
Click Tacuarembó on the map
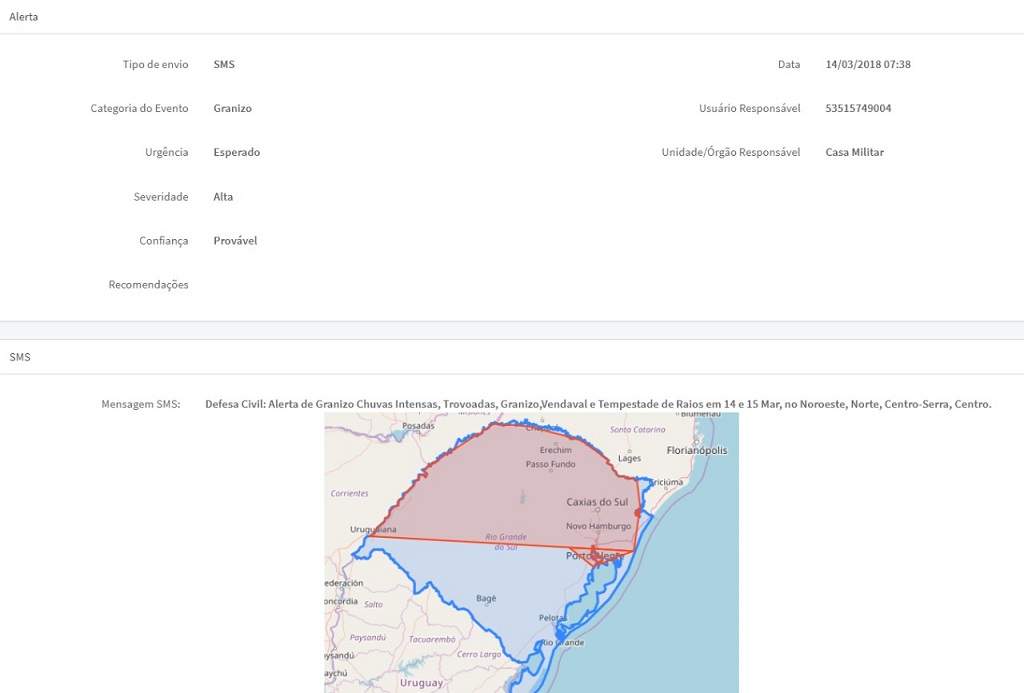click(432, 639)
